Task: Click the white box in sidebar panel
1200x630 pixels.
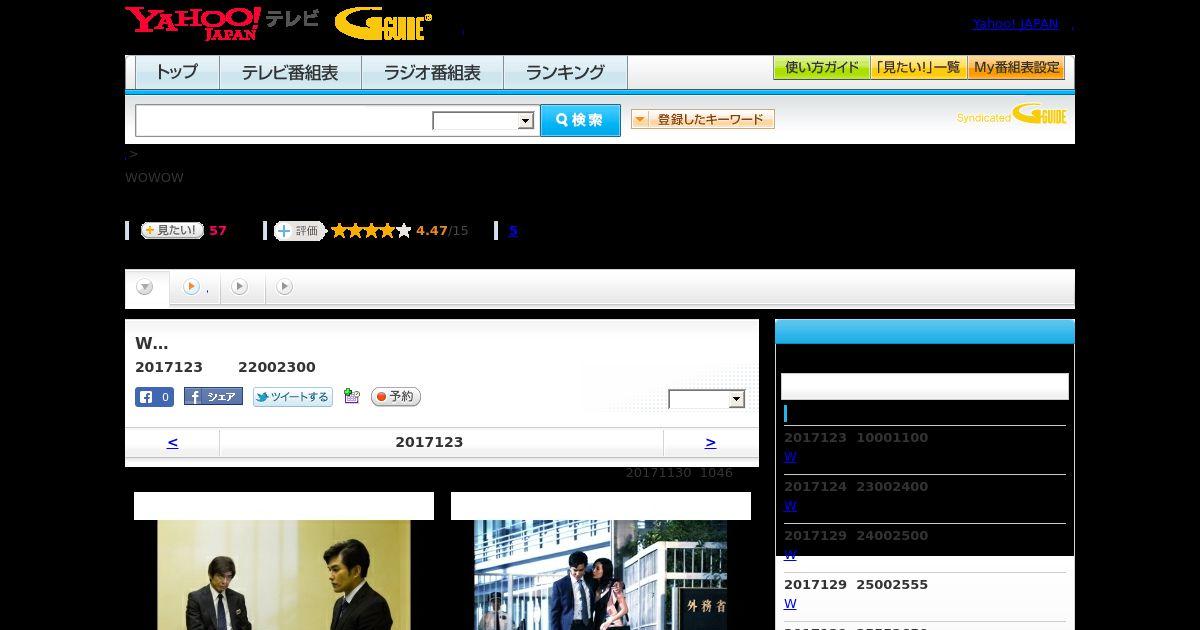Action: tap(925, 387)
